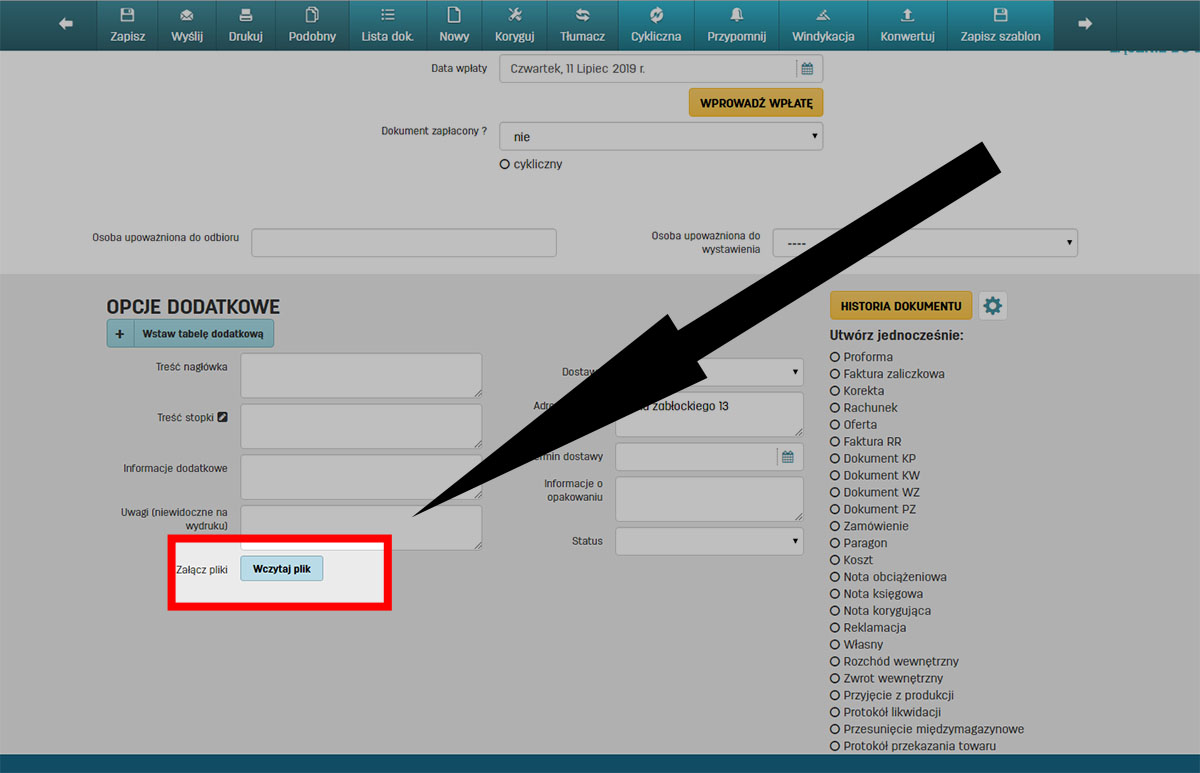Viewport: 1200px width, 773px height.
Task: Open Osoba upoważniona do wystawienia dropdown
Action: pyautogui.click(x=924, y=243)
